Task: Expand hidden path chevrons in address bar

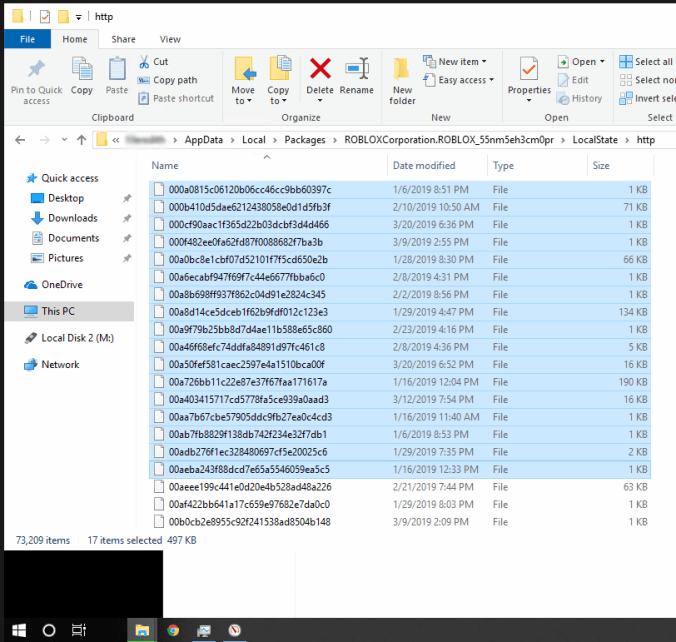Action: 116,140
